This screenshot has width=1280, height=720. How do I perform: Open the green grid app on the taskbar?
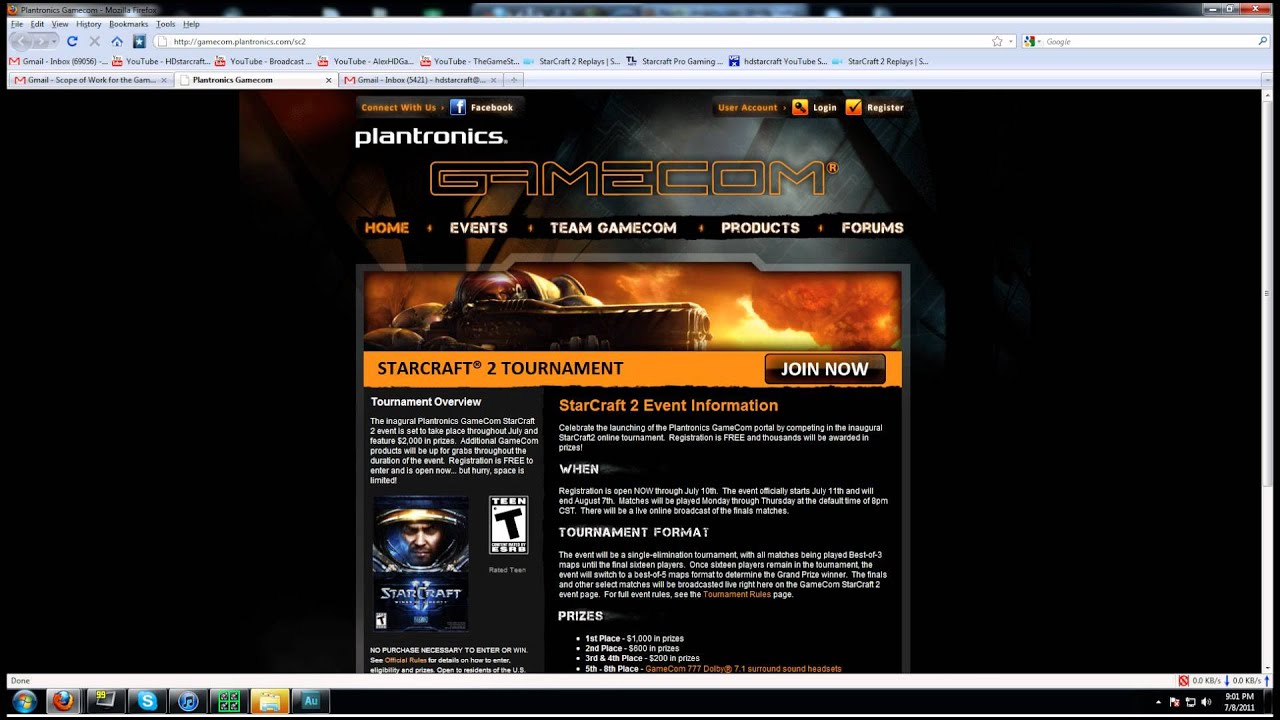click(x=229, y=701)
